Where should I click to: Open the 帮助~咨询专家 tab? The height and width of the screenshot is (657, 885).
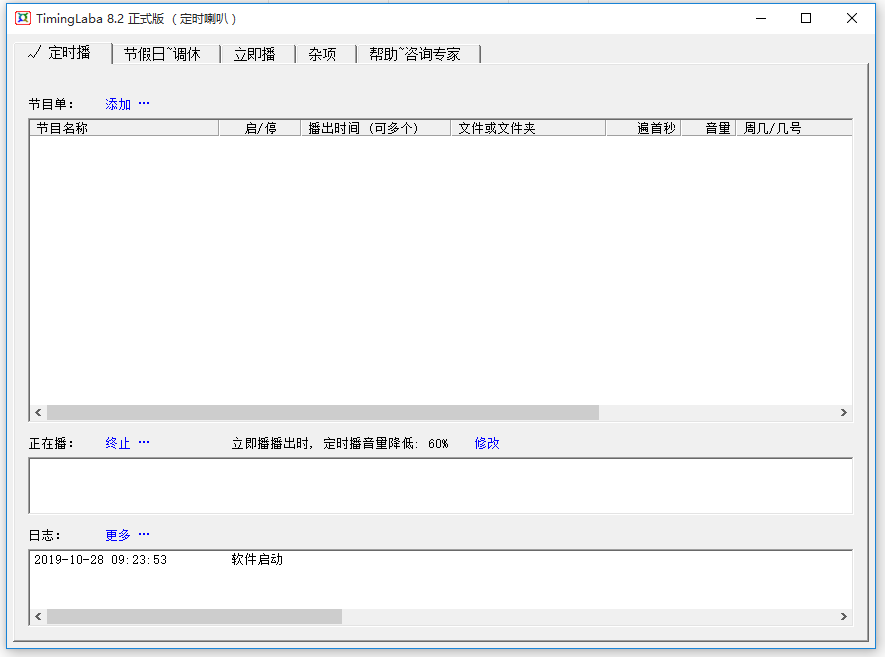(418, 54)
